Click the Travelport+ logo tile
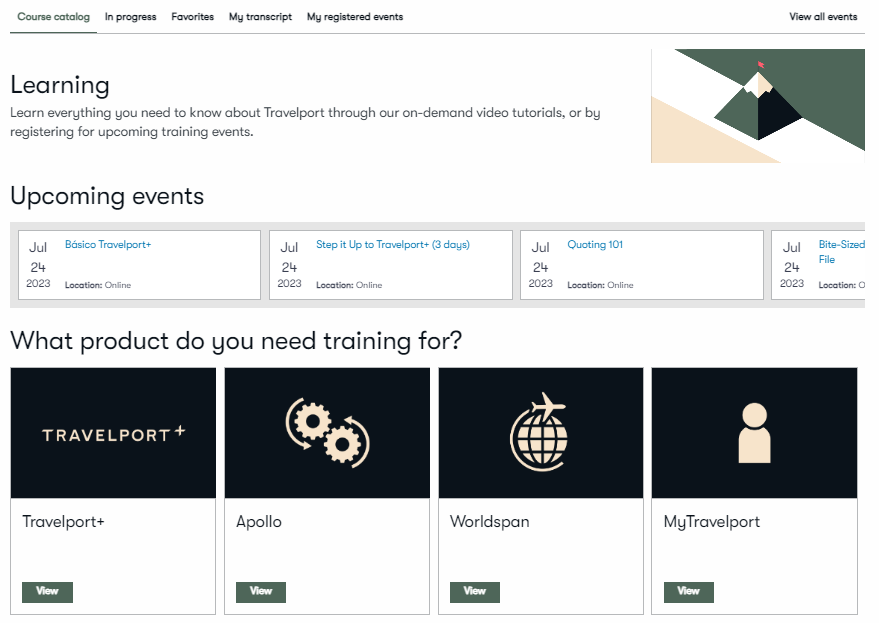Viewport: 879px width, 623px height. (113, 433)
